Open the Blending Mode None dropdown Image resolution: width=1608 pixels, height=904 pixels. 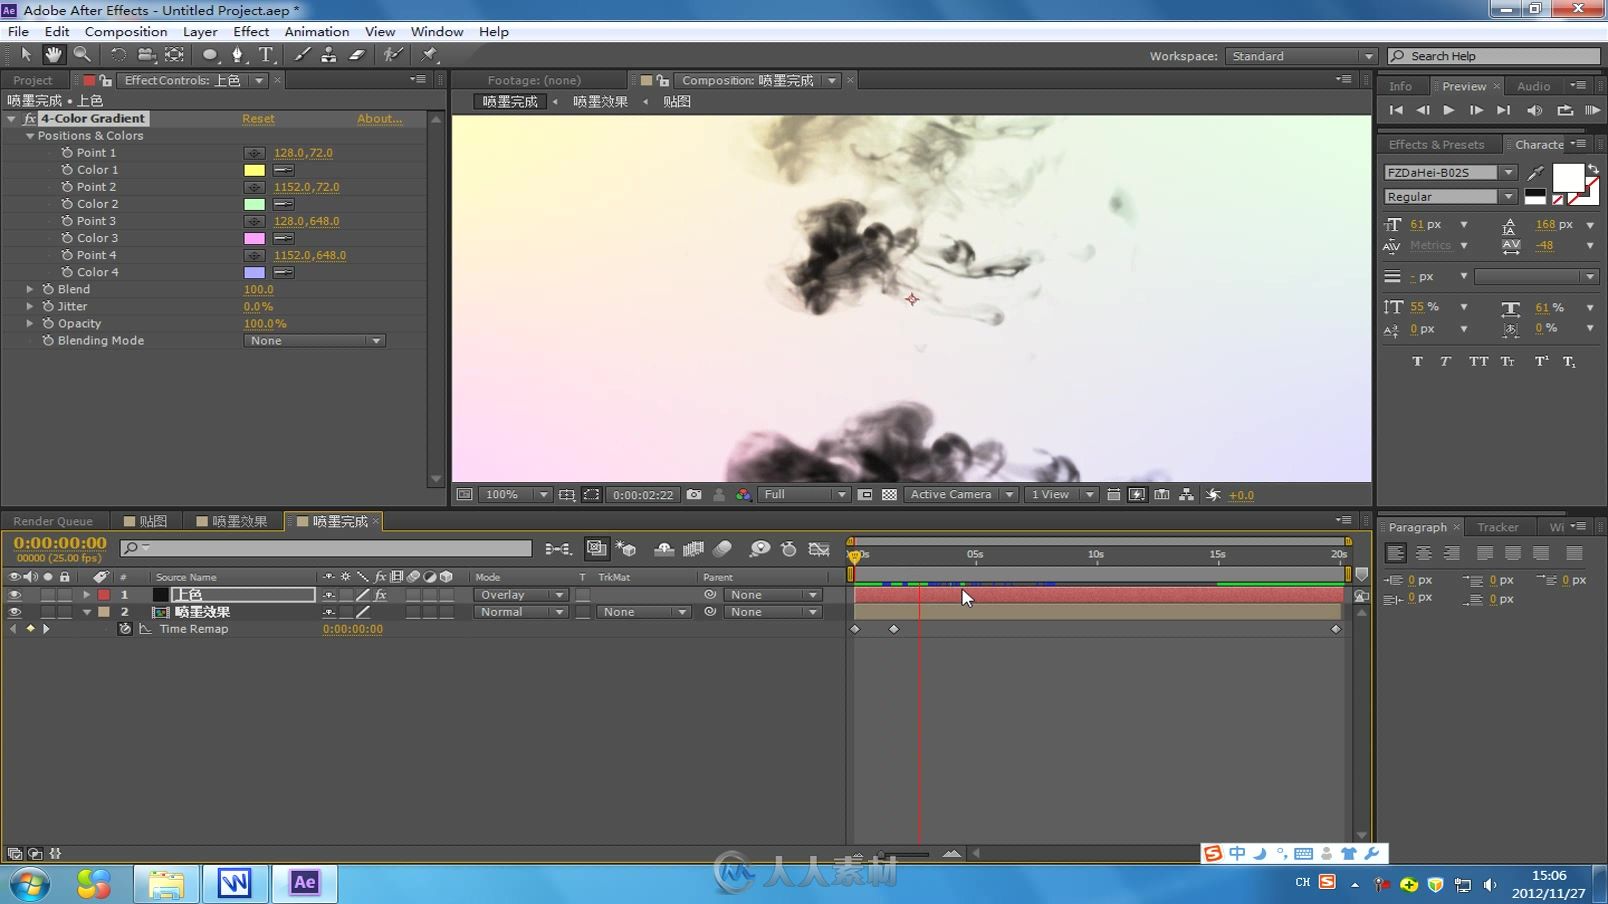[314, 341]
